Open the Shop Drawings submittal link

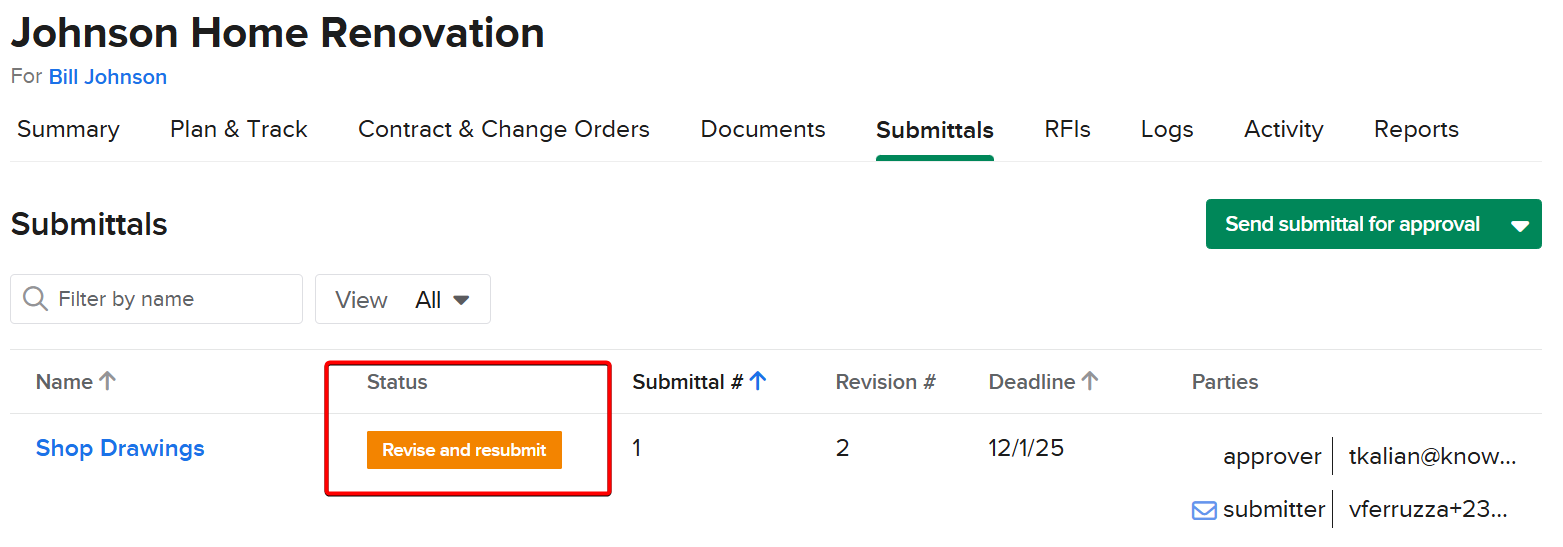coord(120,448)
